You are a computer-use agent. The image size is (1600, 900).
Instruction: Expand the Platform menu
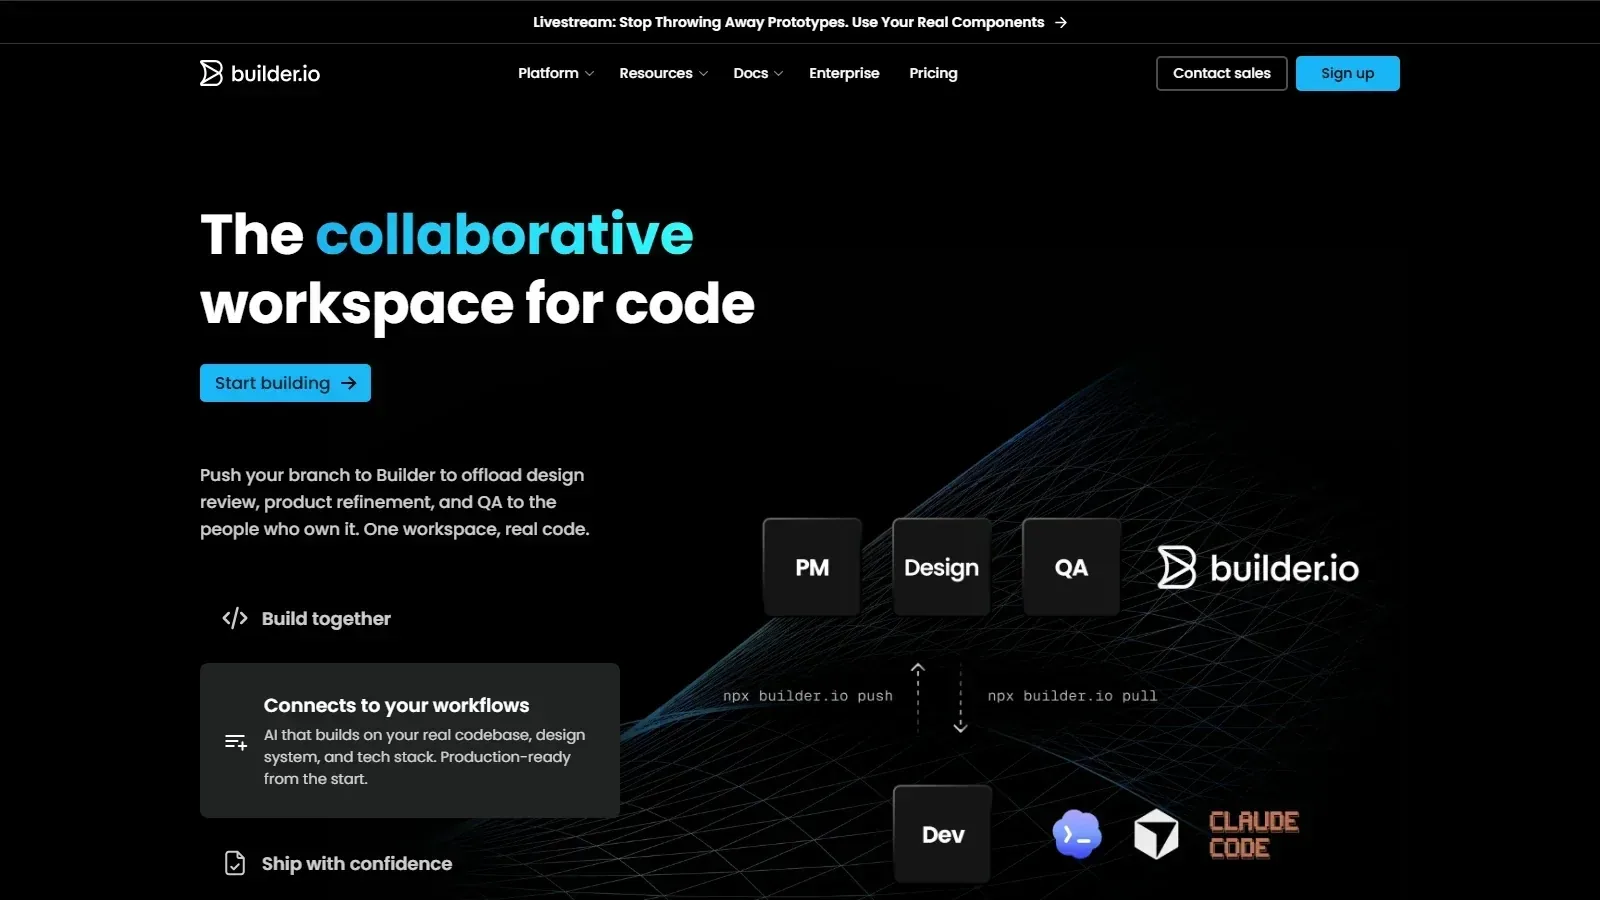pyautogui.click(x=556, y=73)
